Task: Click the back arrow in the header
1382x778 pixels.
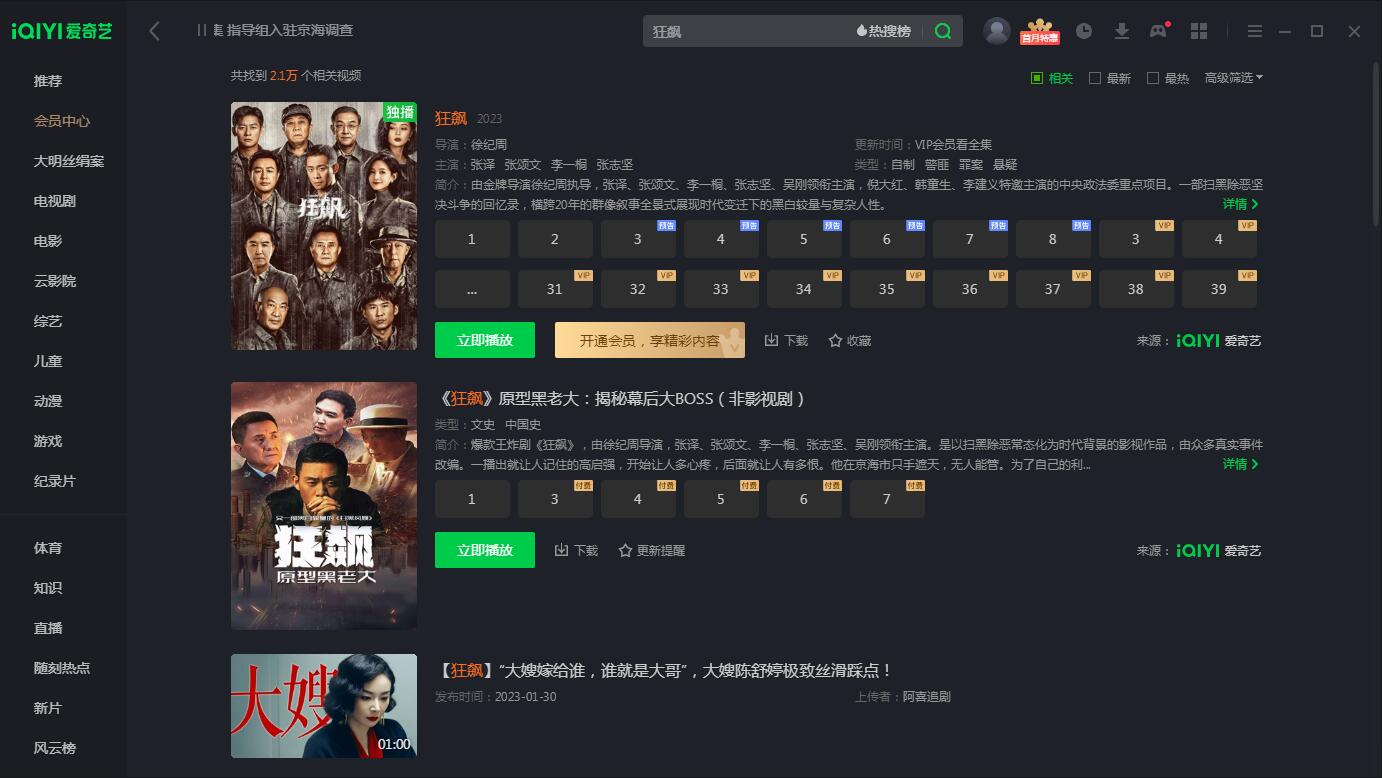Action: click(154, 31)
